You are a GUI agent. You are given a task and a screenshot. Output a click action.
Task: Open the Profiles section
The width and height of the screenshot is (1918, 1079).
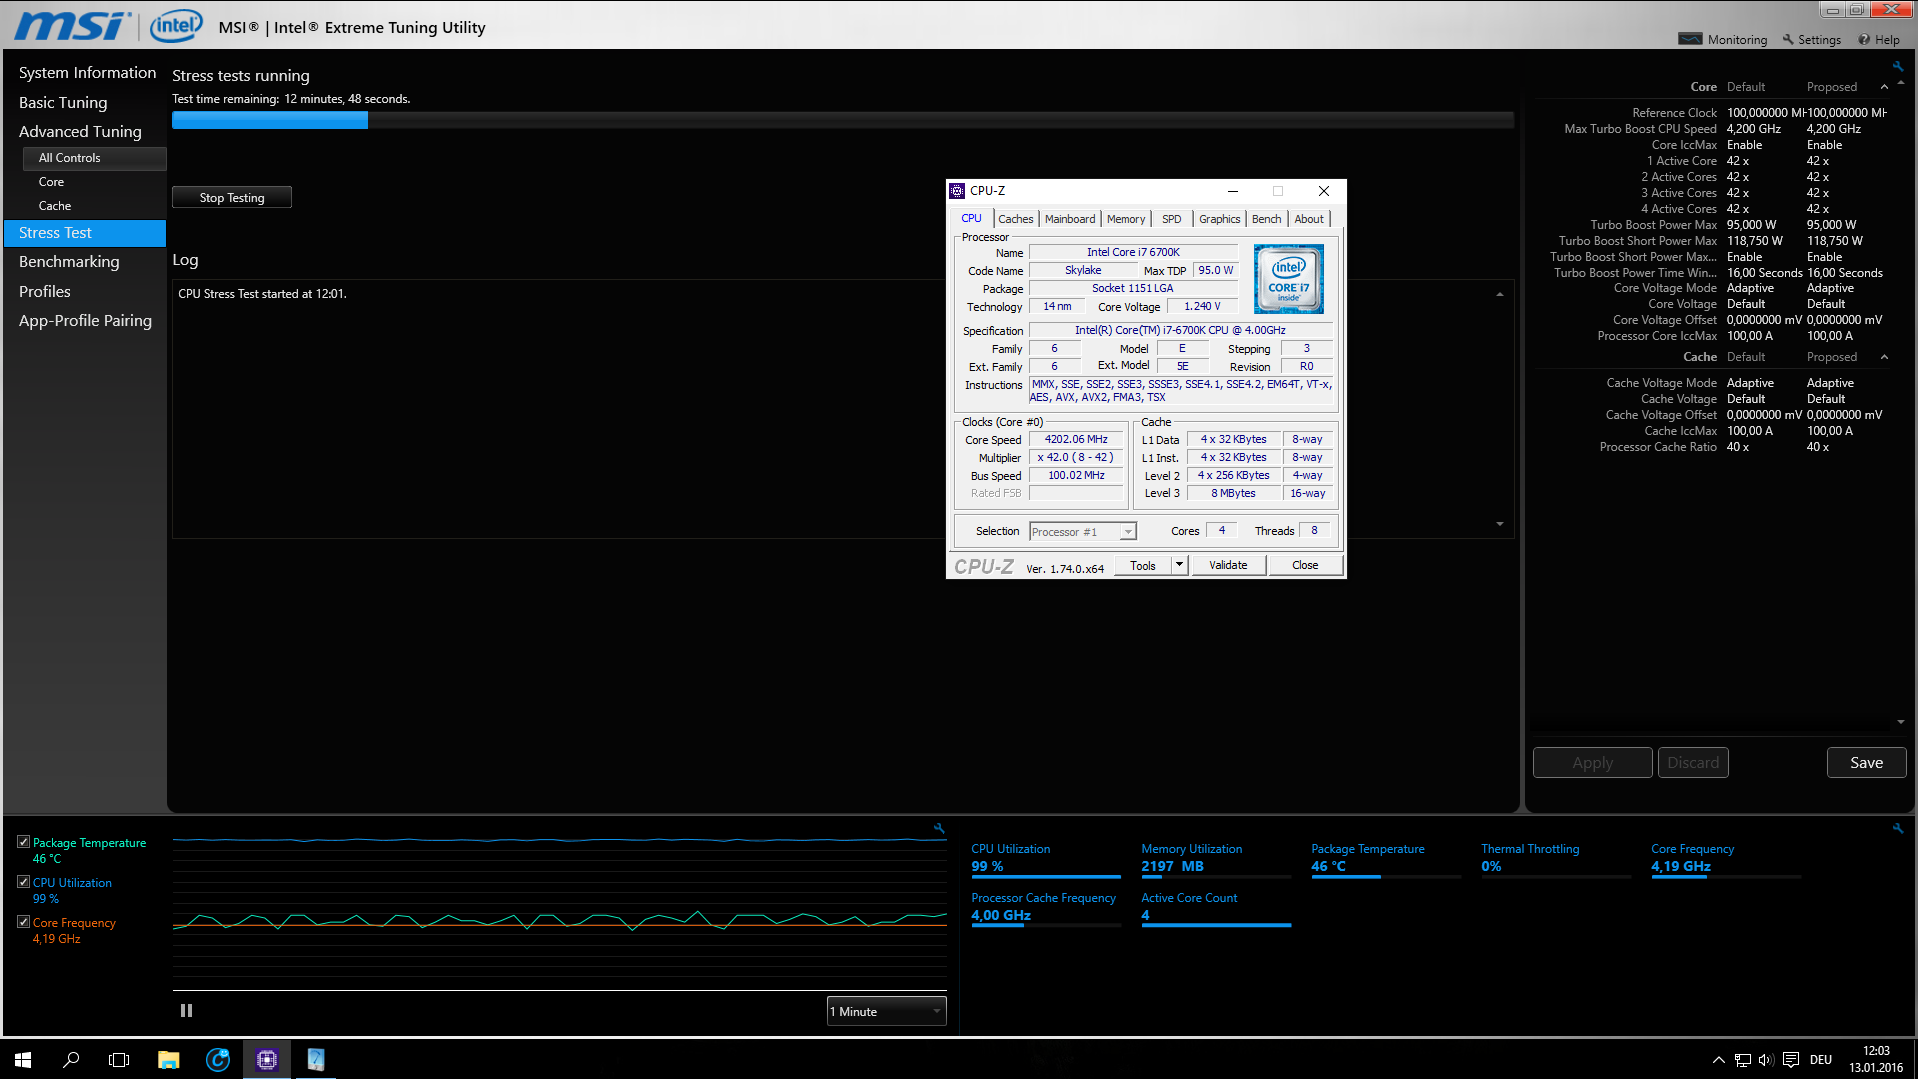(45, 291)
